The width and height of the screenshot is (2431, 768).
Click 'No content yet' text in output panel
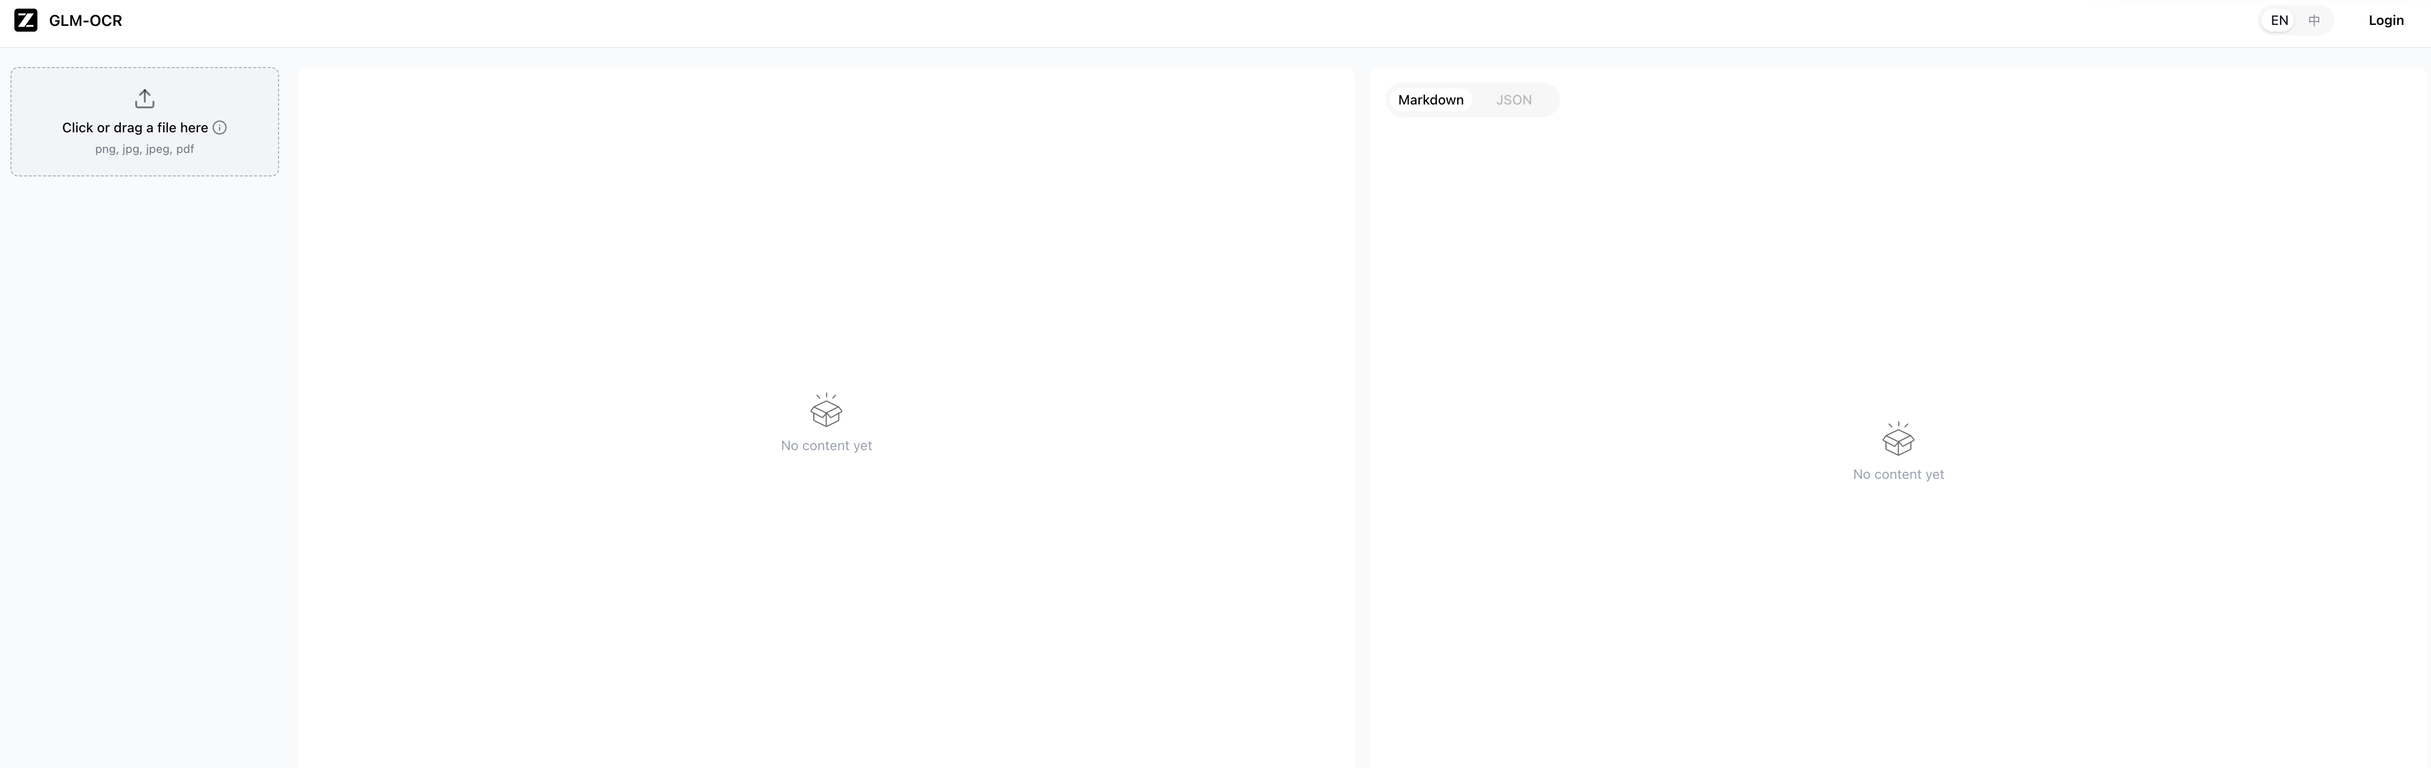[x=1898, y=475]
